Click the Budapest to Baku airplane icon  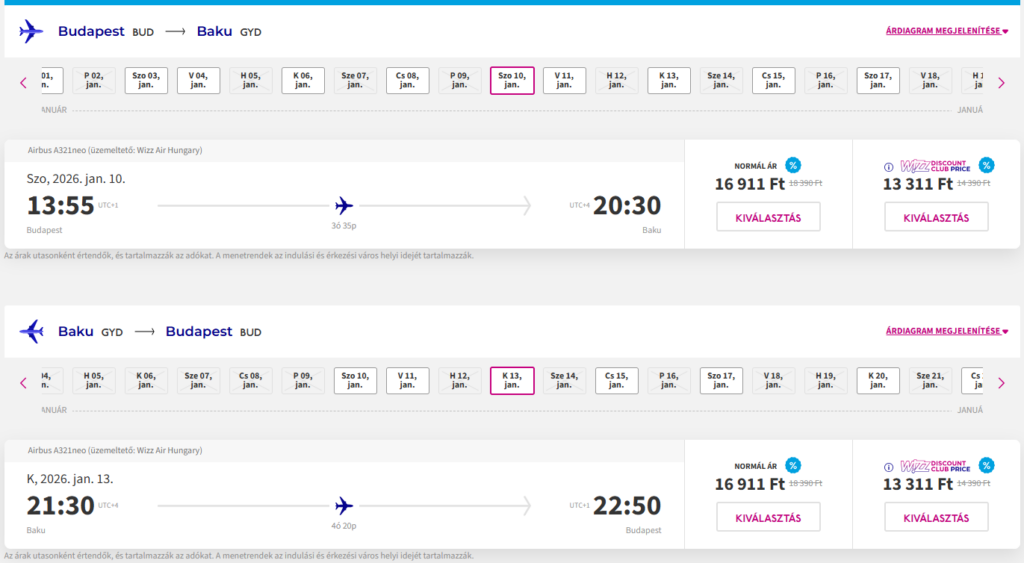tap(31, 32)
